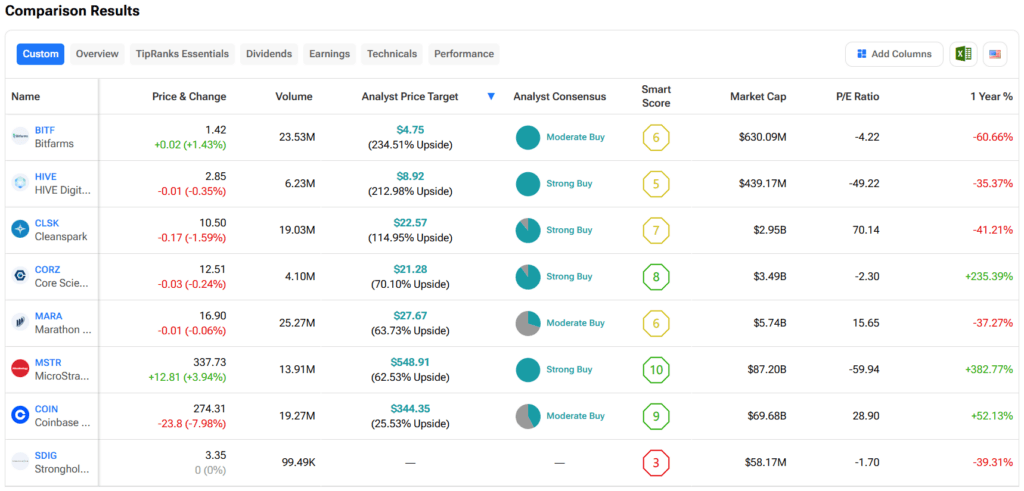Screen dimensions: 1024x491
Task: Click the $4.75 price target
Action: [410, 130]
